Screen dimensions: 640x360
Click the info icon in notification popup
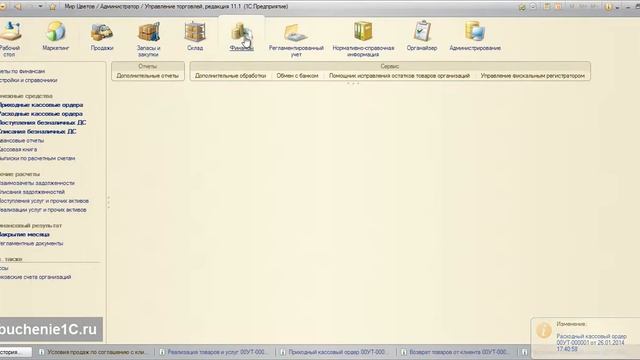tap(544, 330)
